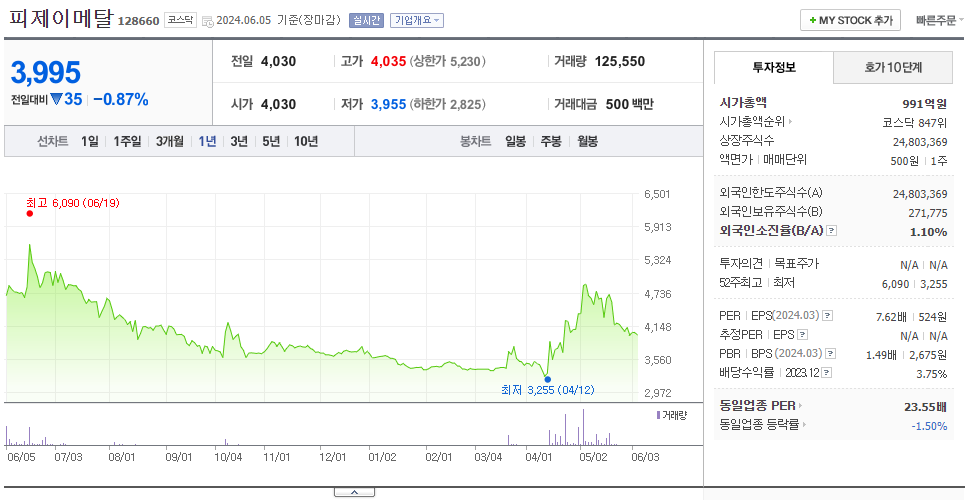Image resolution: width=968 pixels, height=500 pixels.
Task: Click the change rate -0.87%
Action: 121,99
